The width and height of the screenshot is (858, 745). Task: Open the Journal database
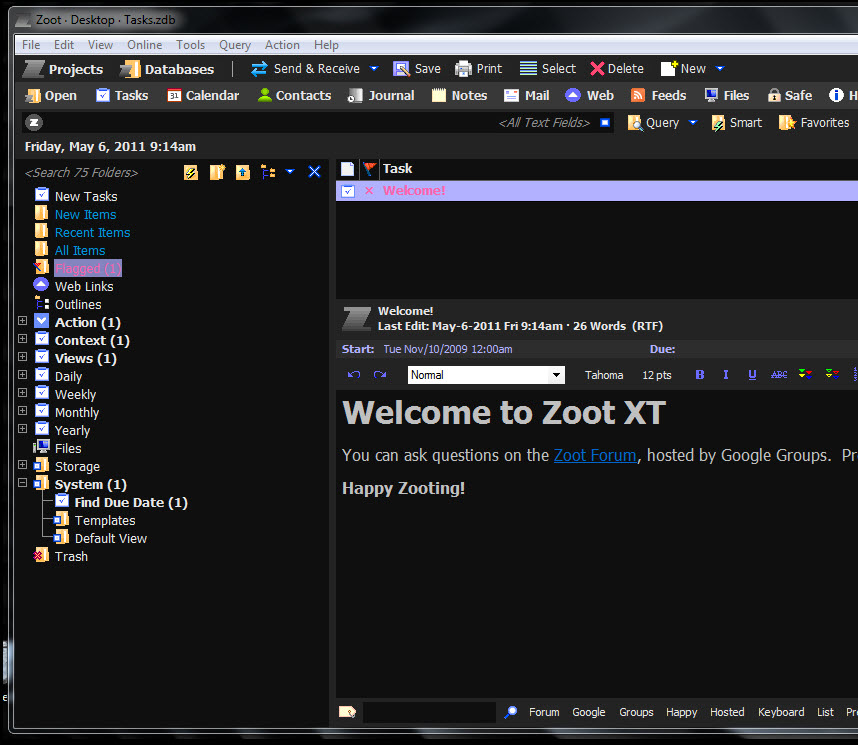[x=381, y=95]
